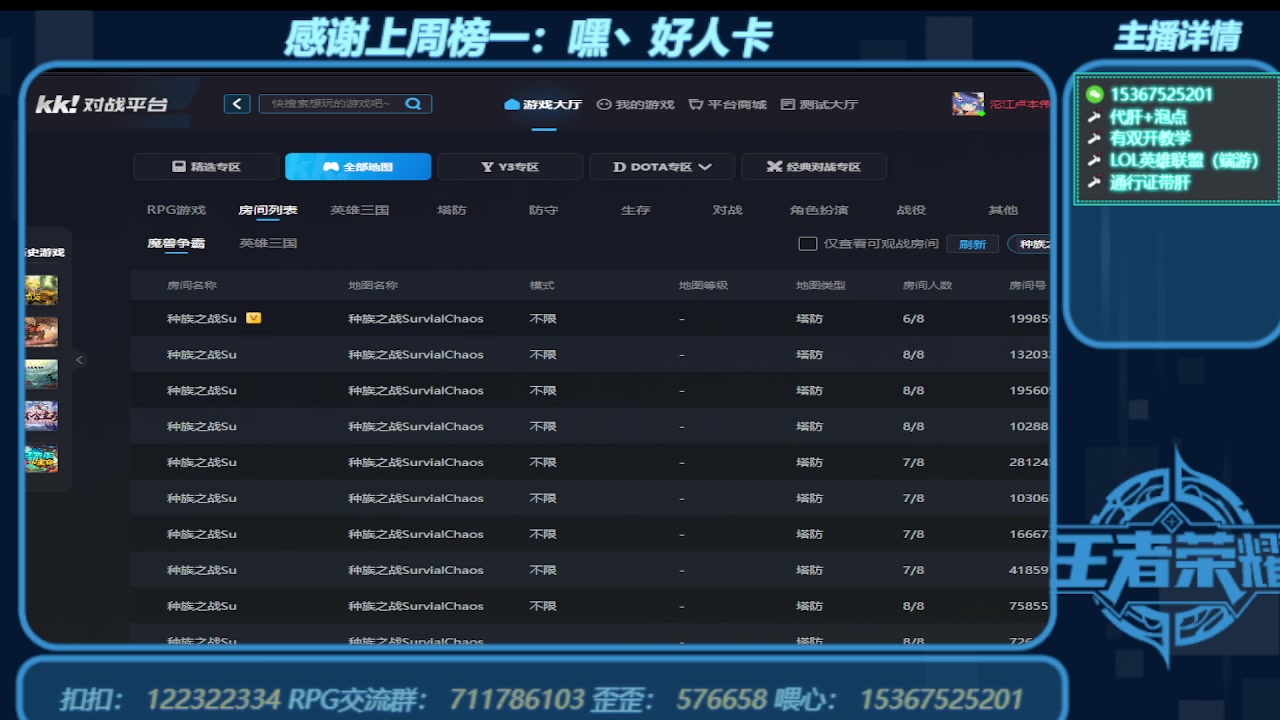Screen dimensions: 1280x720
Task: Collapse the left game sidebar with arrow
Action: (x=79, y=359)
